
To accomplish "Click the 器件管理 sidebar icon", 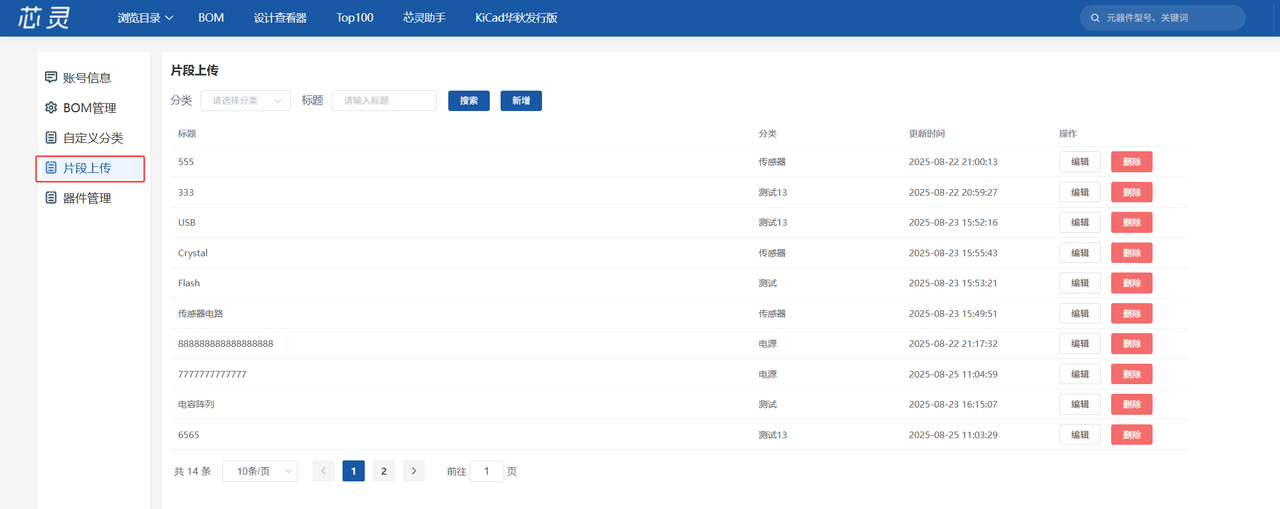I will pos(51,198).
